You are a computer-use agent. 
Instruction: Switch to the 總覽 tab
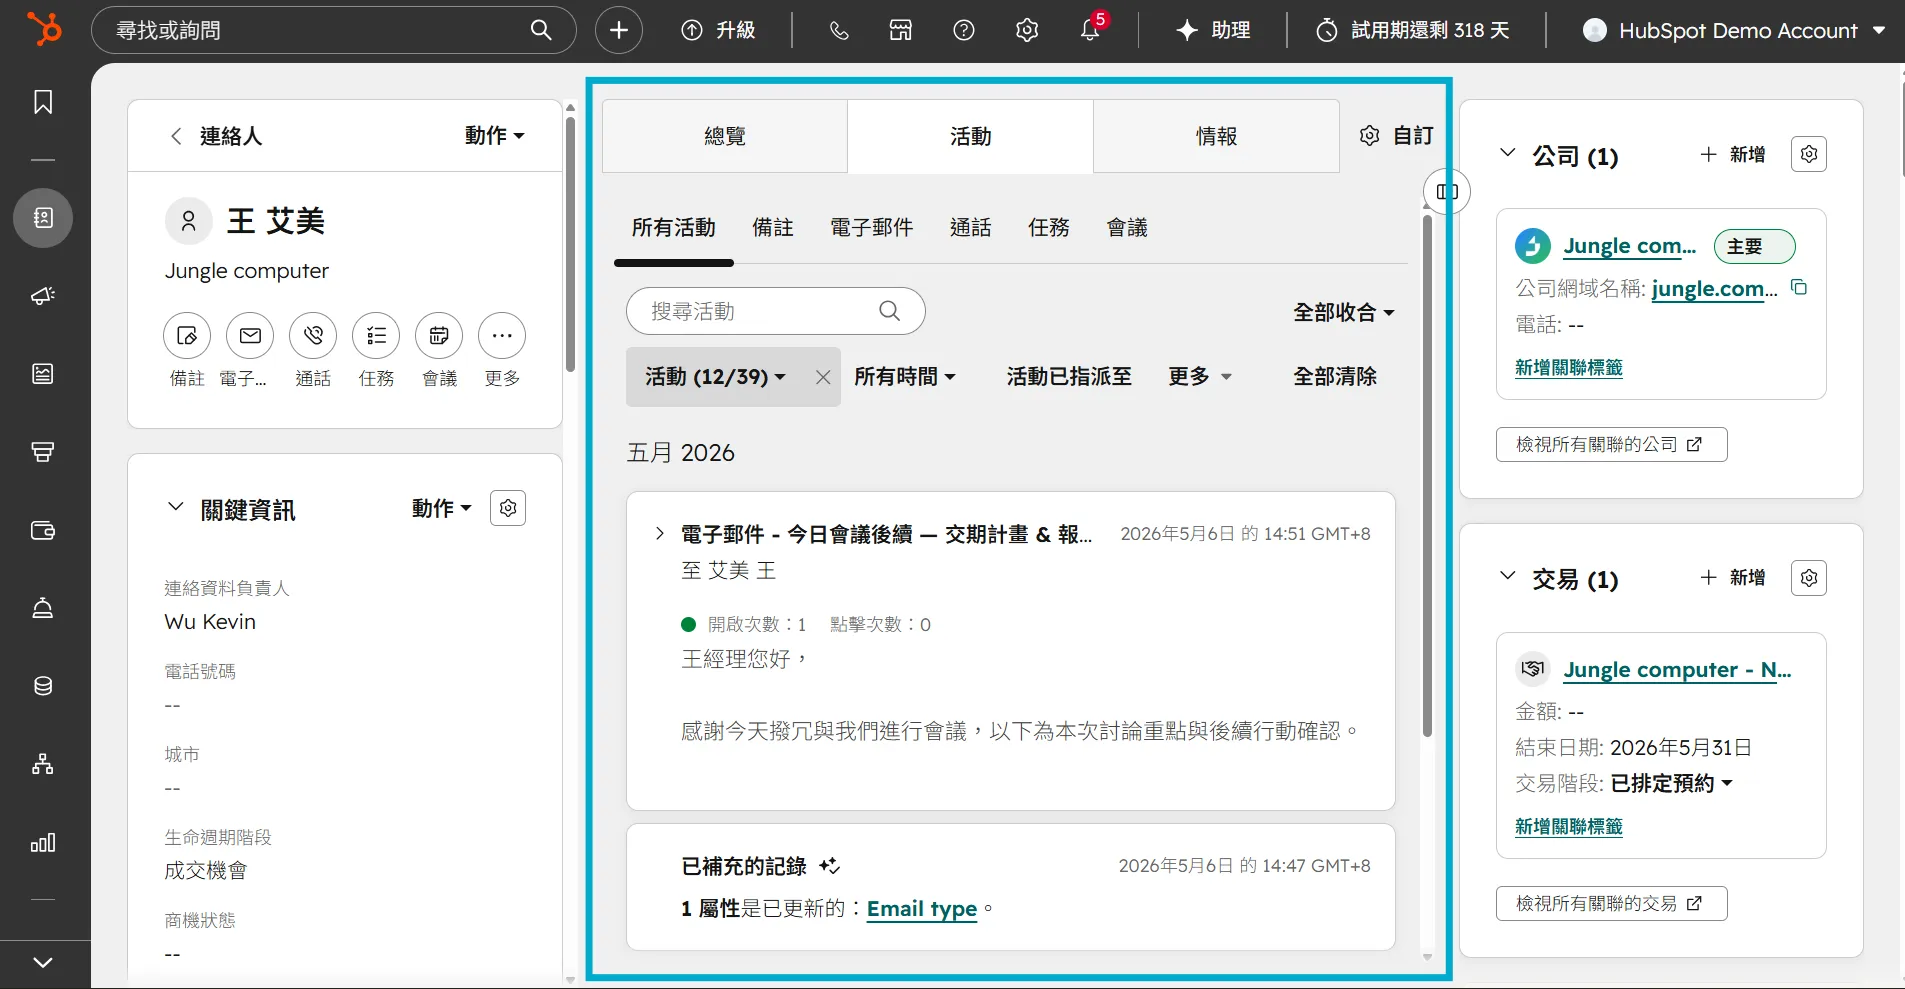(x=725, y=136)
